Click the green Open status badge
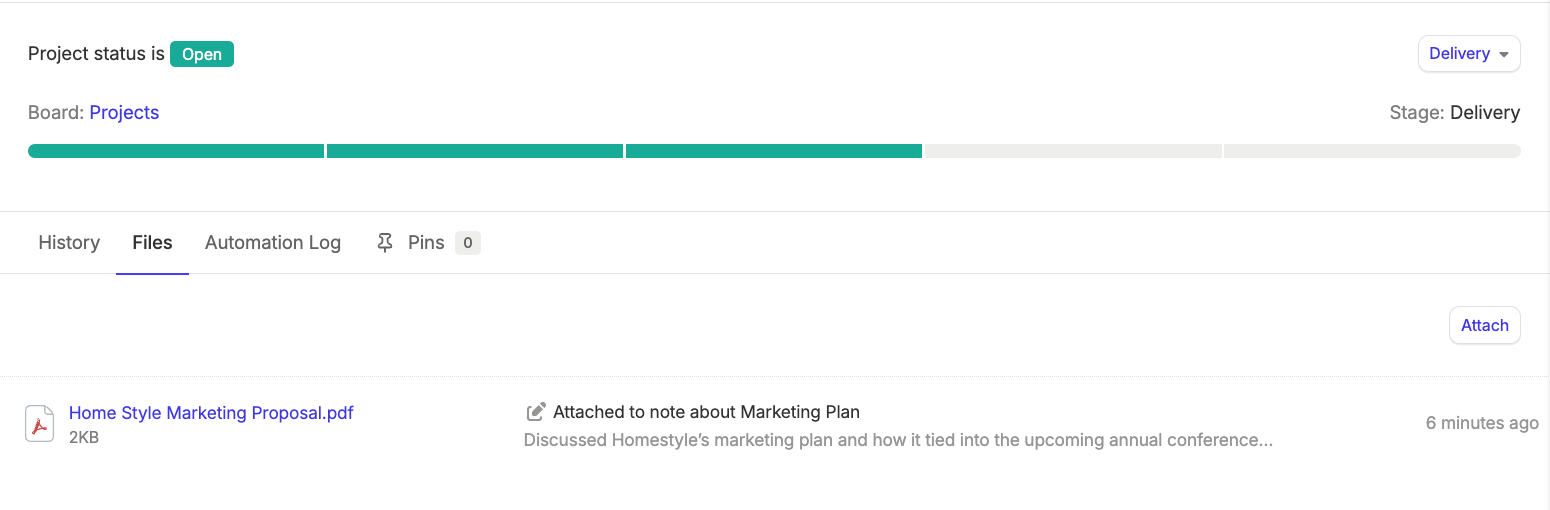This screenshot has width=1550, height=510. pos(202,54)
